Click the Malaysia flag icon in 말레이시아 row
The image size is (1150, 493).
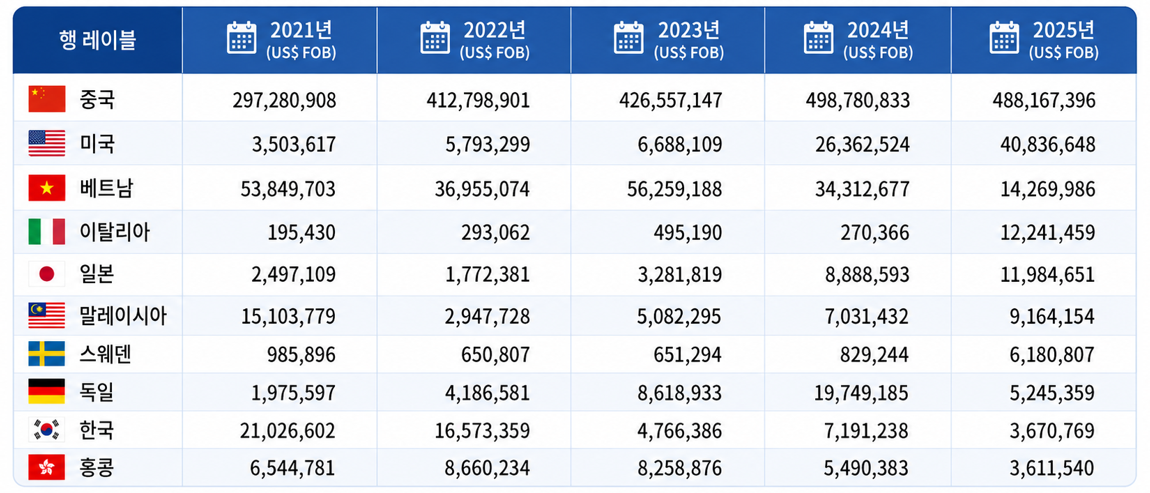coord(47,316)
